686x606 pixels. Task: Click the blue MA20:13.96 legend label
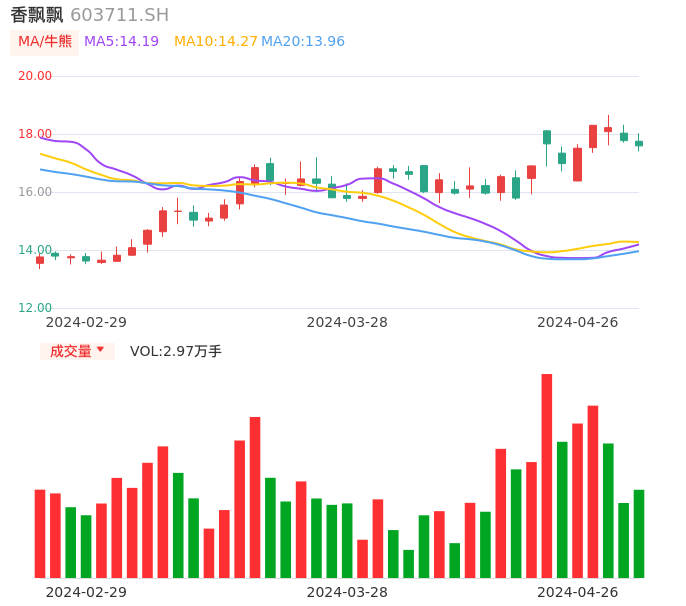point(302,42)
